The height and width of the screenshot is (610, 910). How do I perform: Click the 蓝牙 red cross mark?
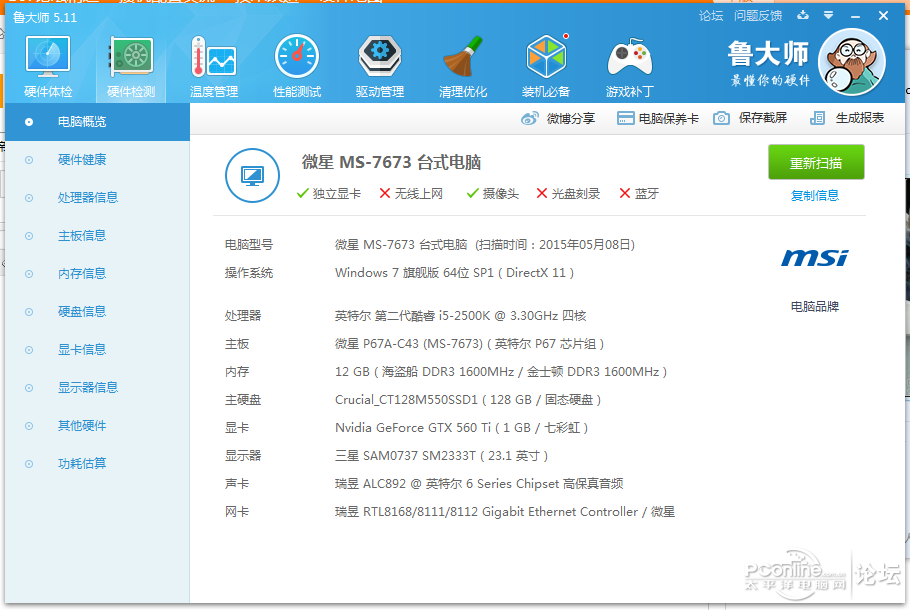tap(624, 193)
